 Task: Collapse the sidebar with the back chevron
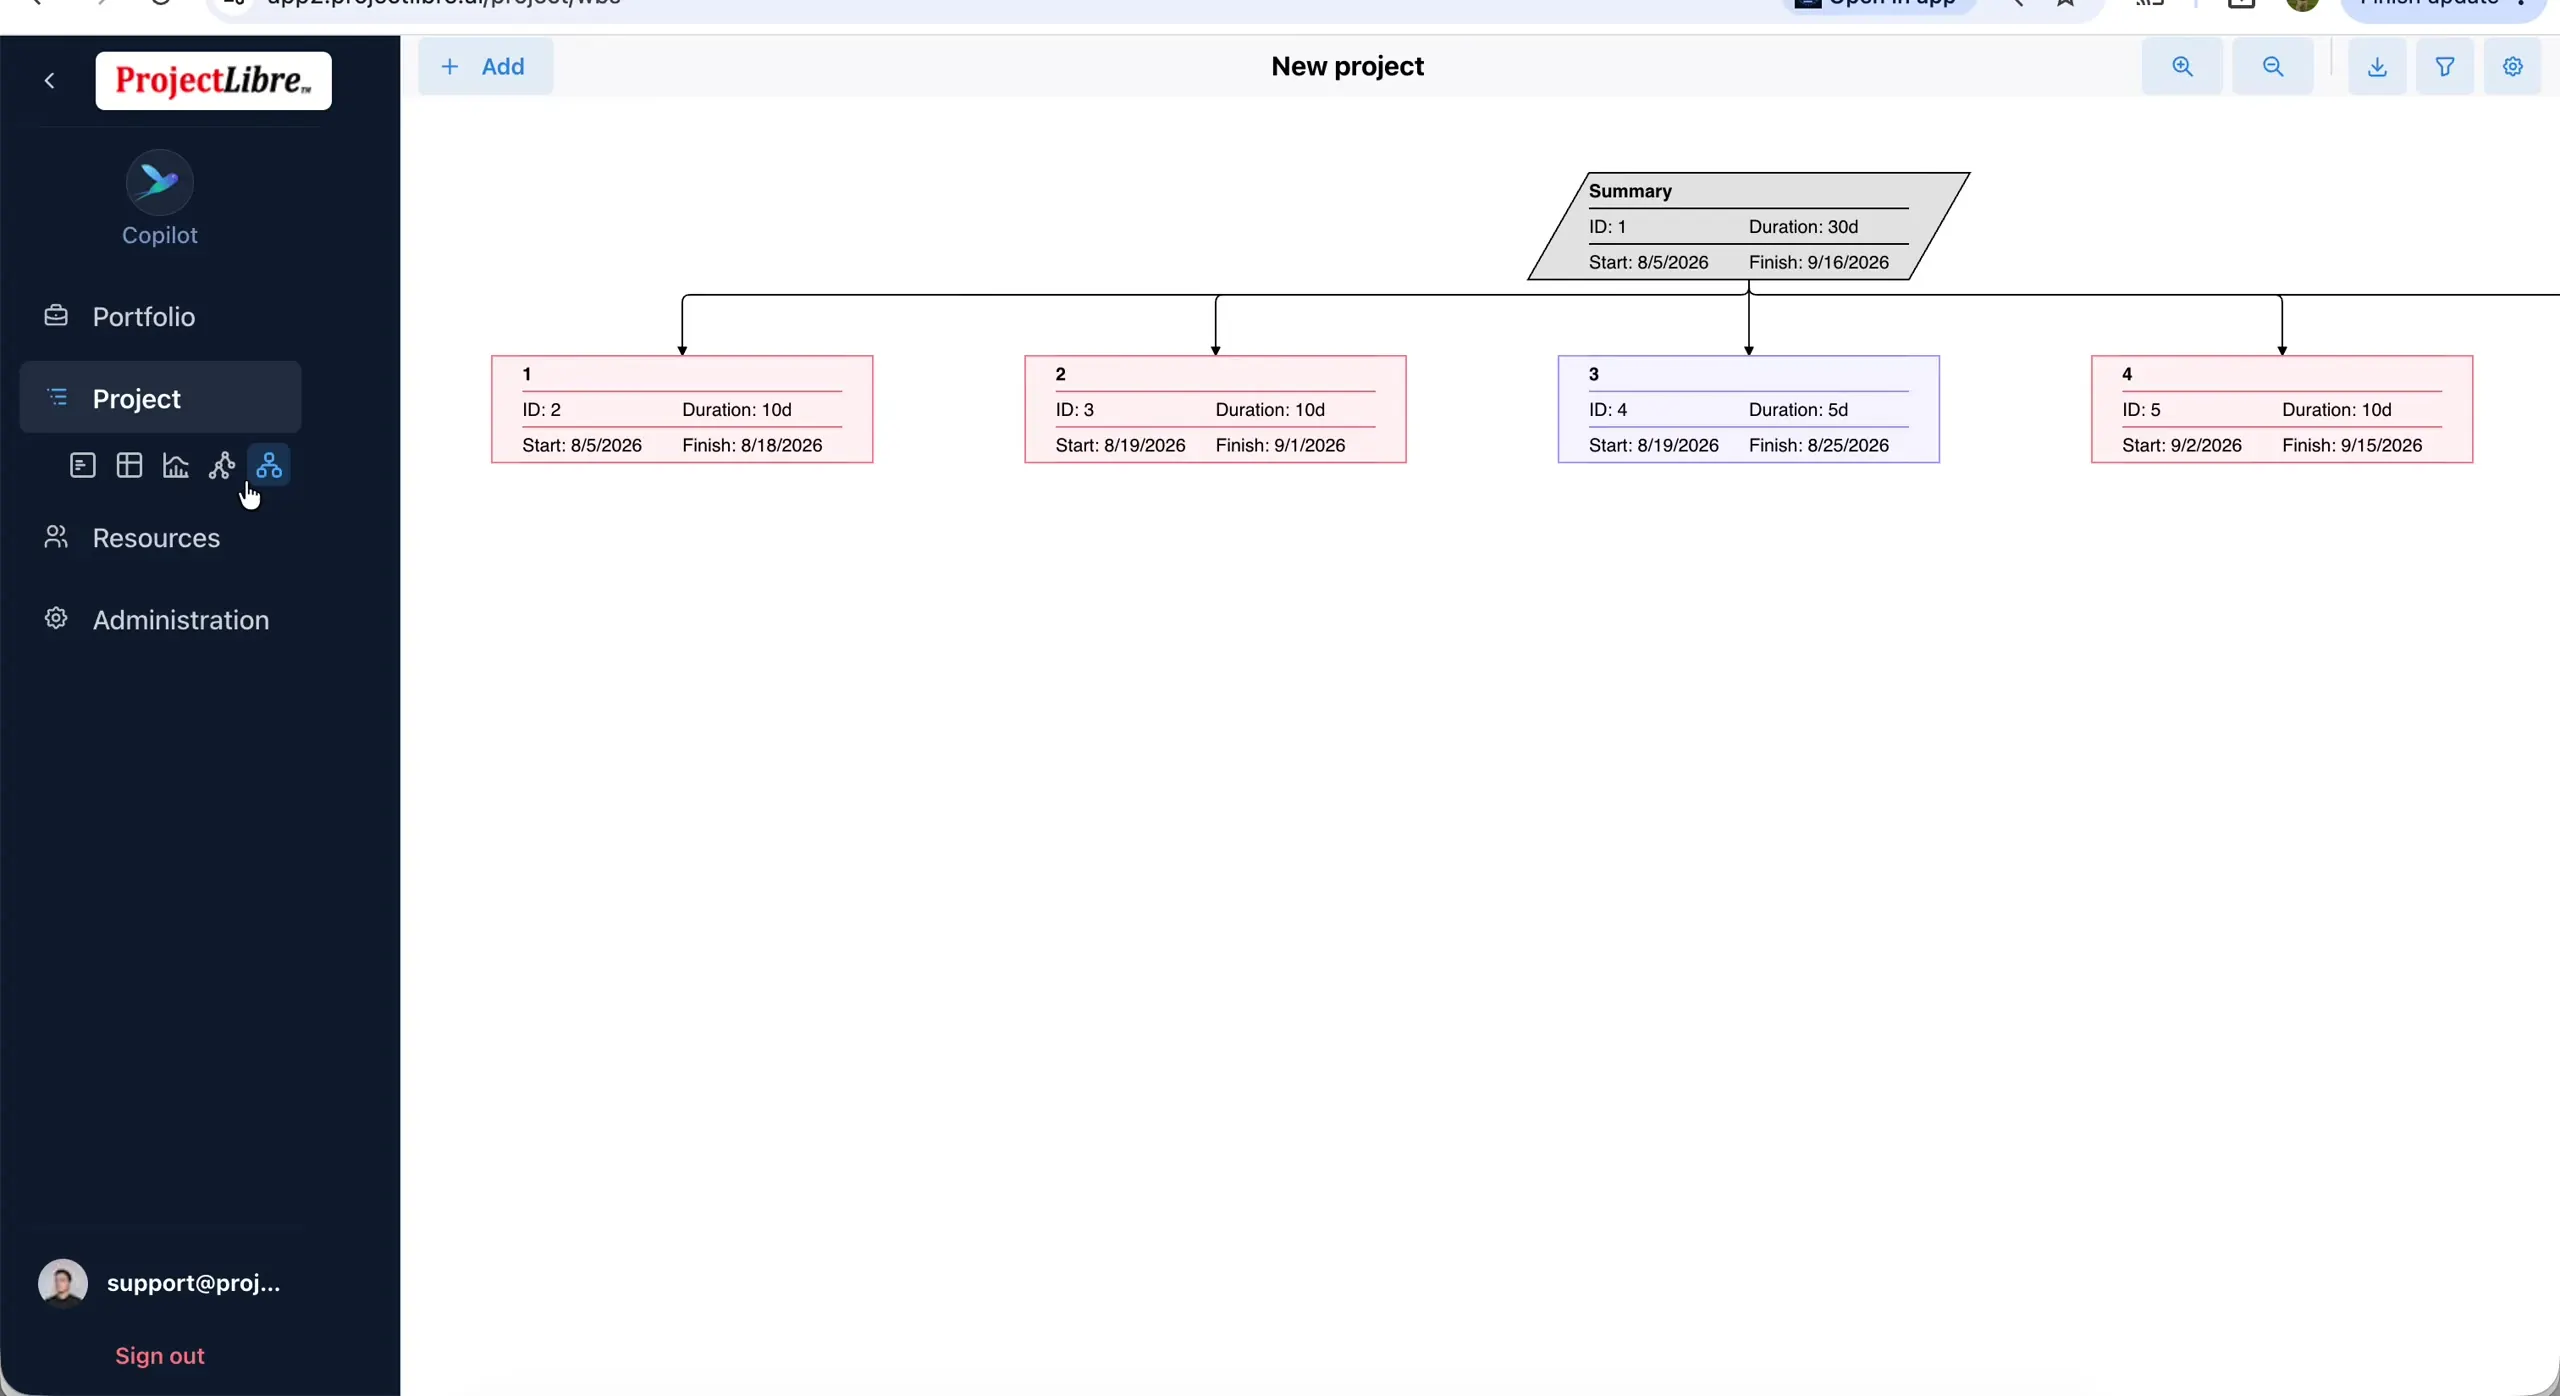50,81
